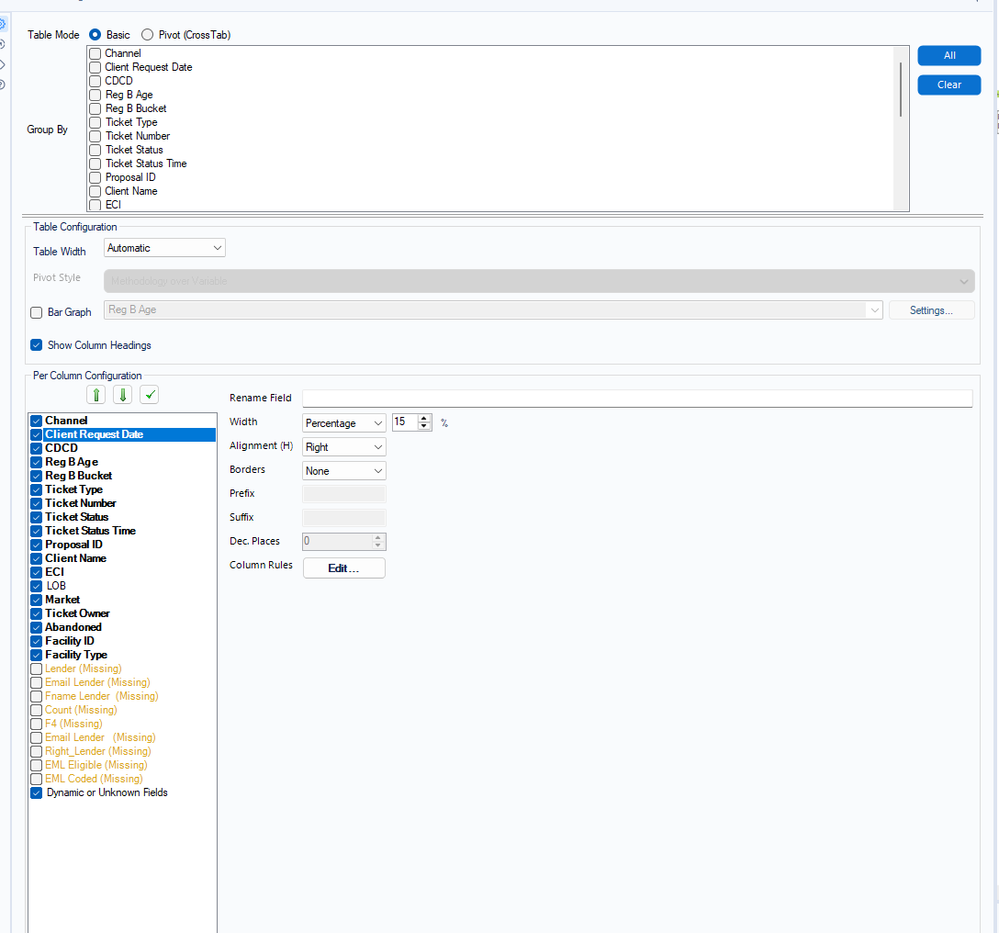
Task: Select Ticket Owner row in column list
Action: 122,614
